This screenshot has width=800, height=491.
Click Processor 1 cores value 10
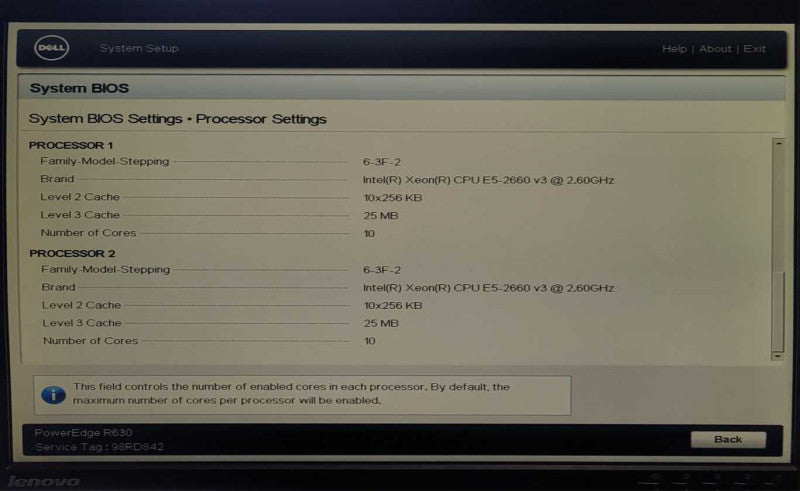click(369, 233)
